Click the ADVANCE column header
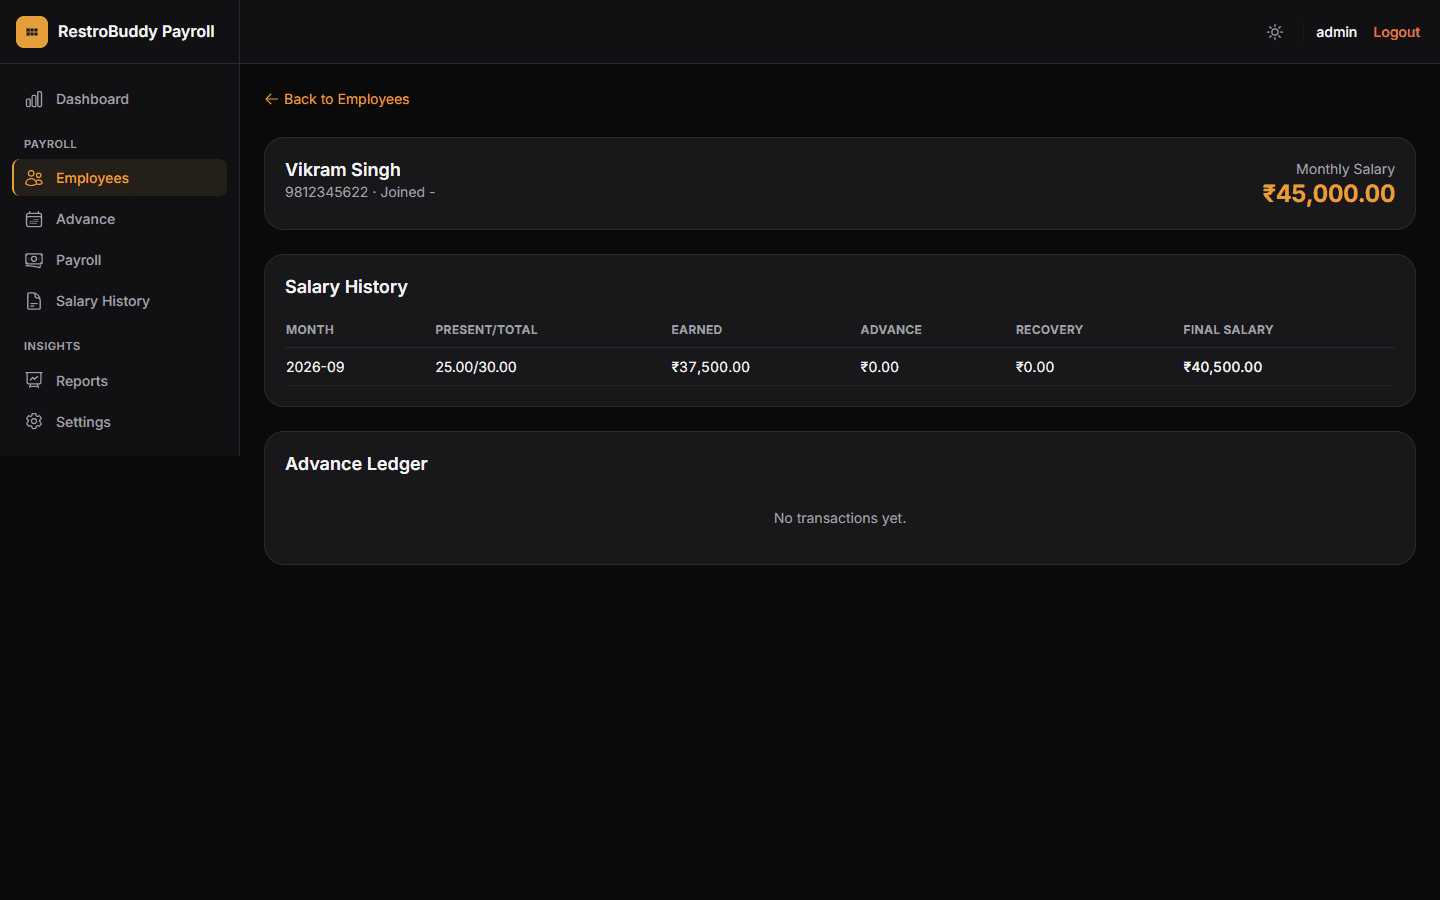This screenshot has width=1440, height=900. coord(891,330)
